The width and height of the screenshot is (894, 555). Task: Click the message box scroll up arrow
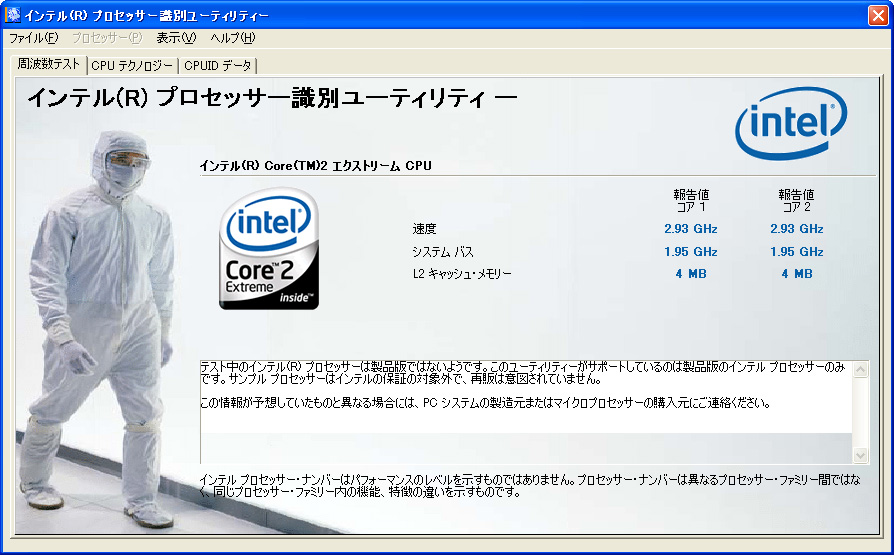click(860, 370)
